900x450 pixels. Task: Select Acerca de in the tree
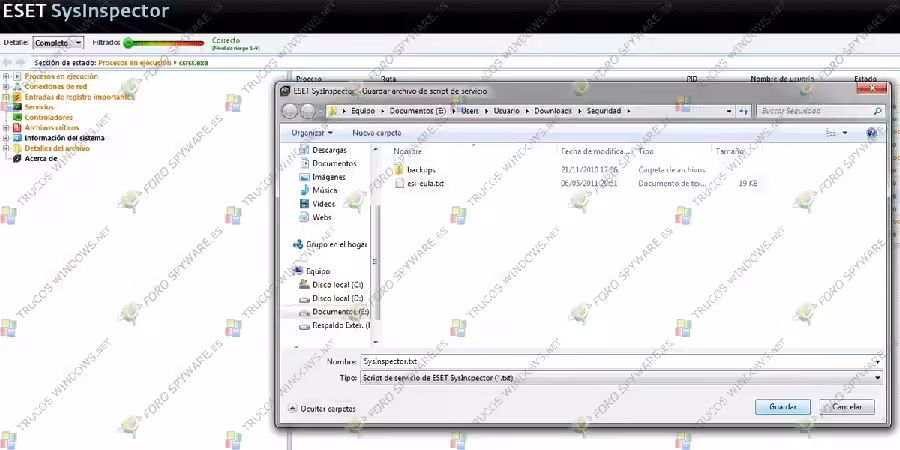41,158
